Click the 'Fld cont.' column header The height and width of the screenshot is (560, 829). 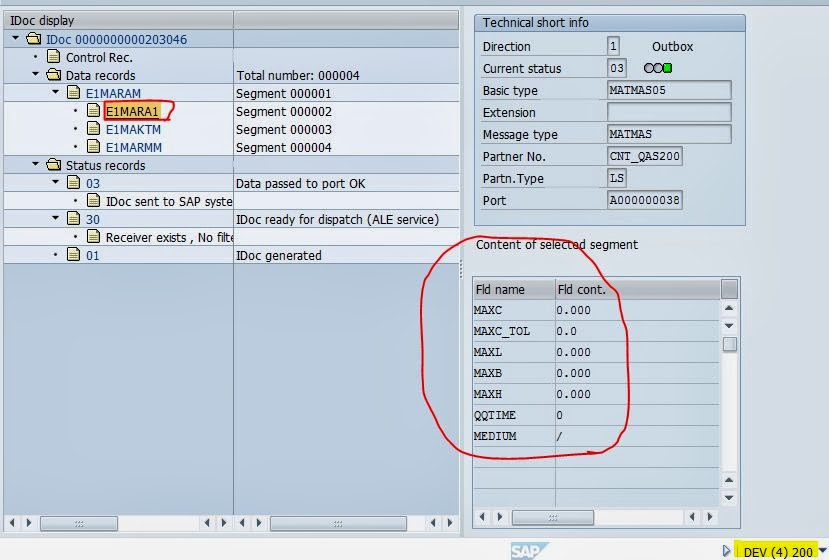(x=638, y=289)
